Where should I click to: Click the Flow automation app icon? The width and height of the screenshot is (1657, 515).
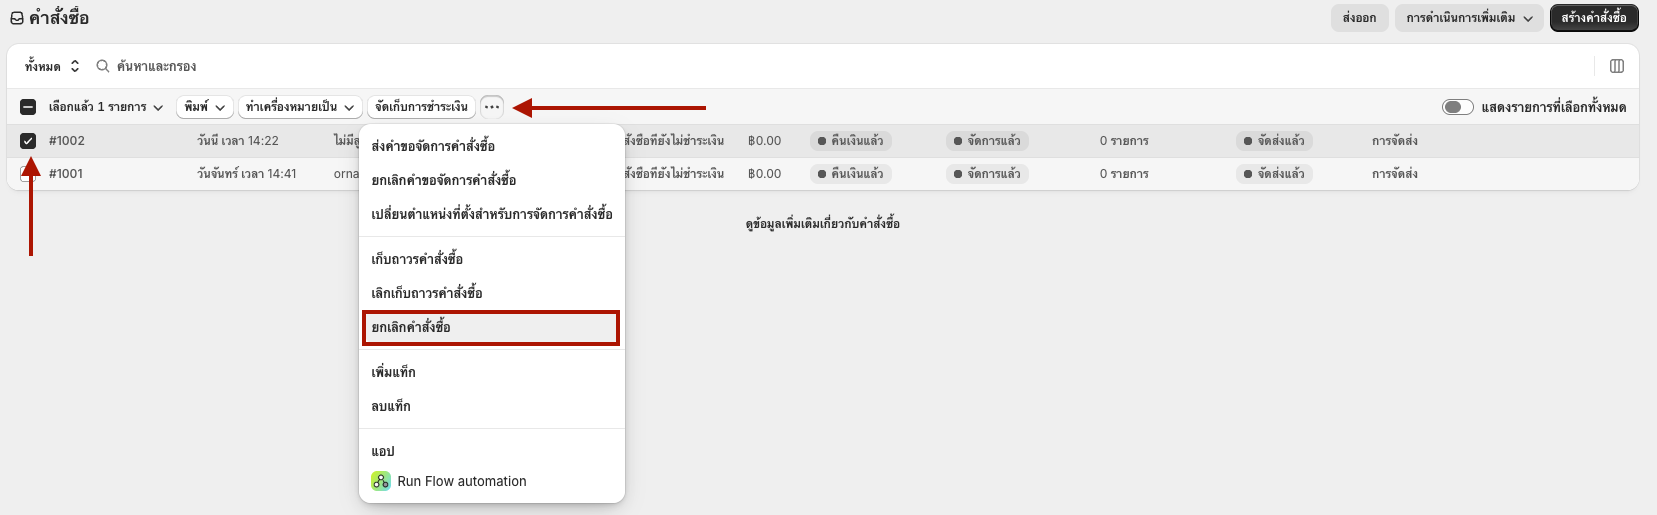381,481
